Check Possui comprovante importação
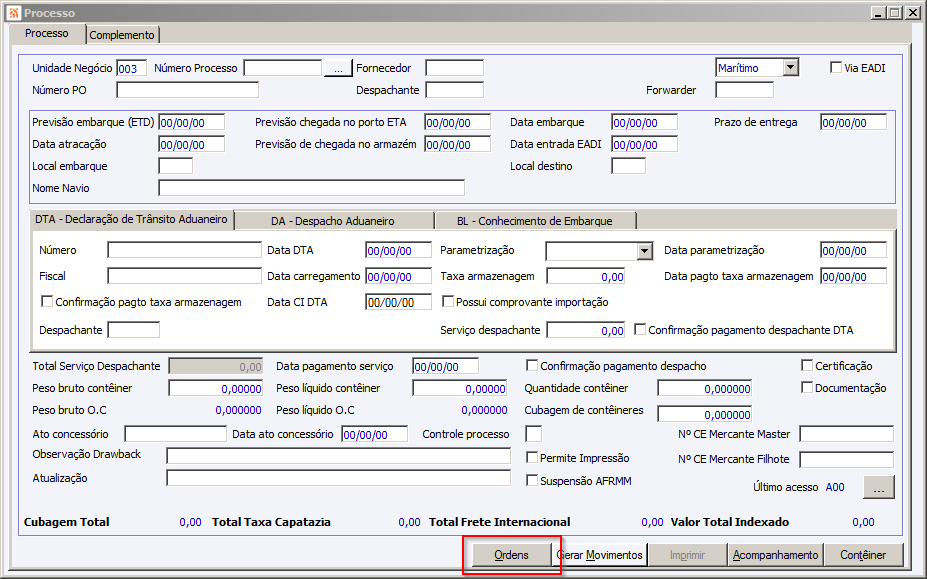This screenshot has width=927, height=579. pyautogui.click(x=448, y=302)
